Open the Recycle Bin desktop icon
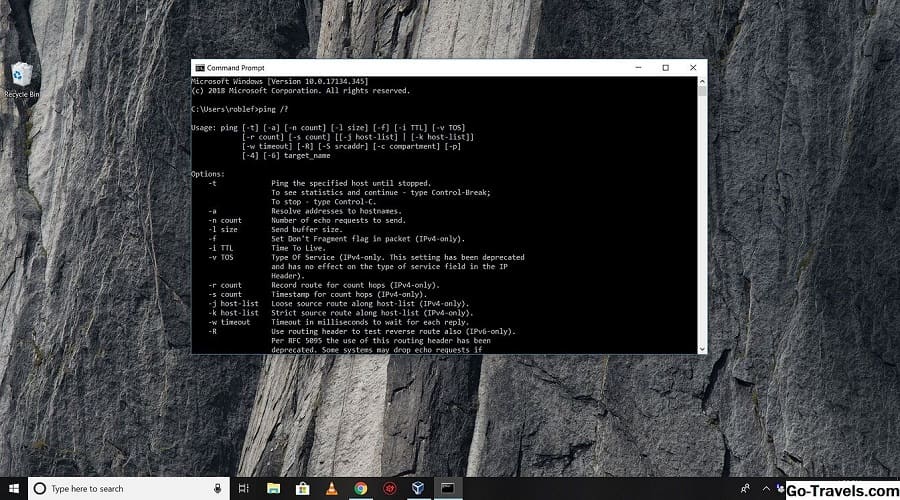Image resolution: width=900 pixels, height=500 pixels. click(x=21, y=78)
